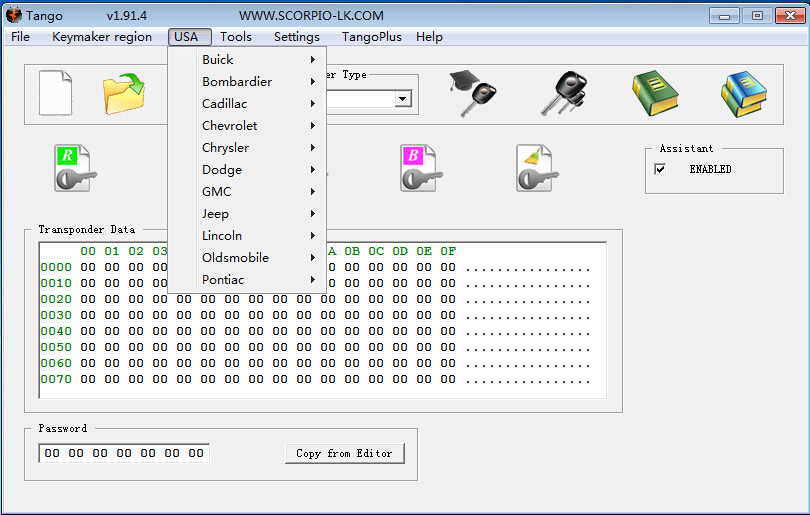The width and height of the screenshot is (810, 515).
Task: Open file using the folder icon
Action: [x=123, y=94]
